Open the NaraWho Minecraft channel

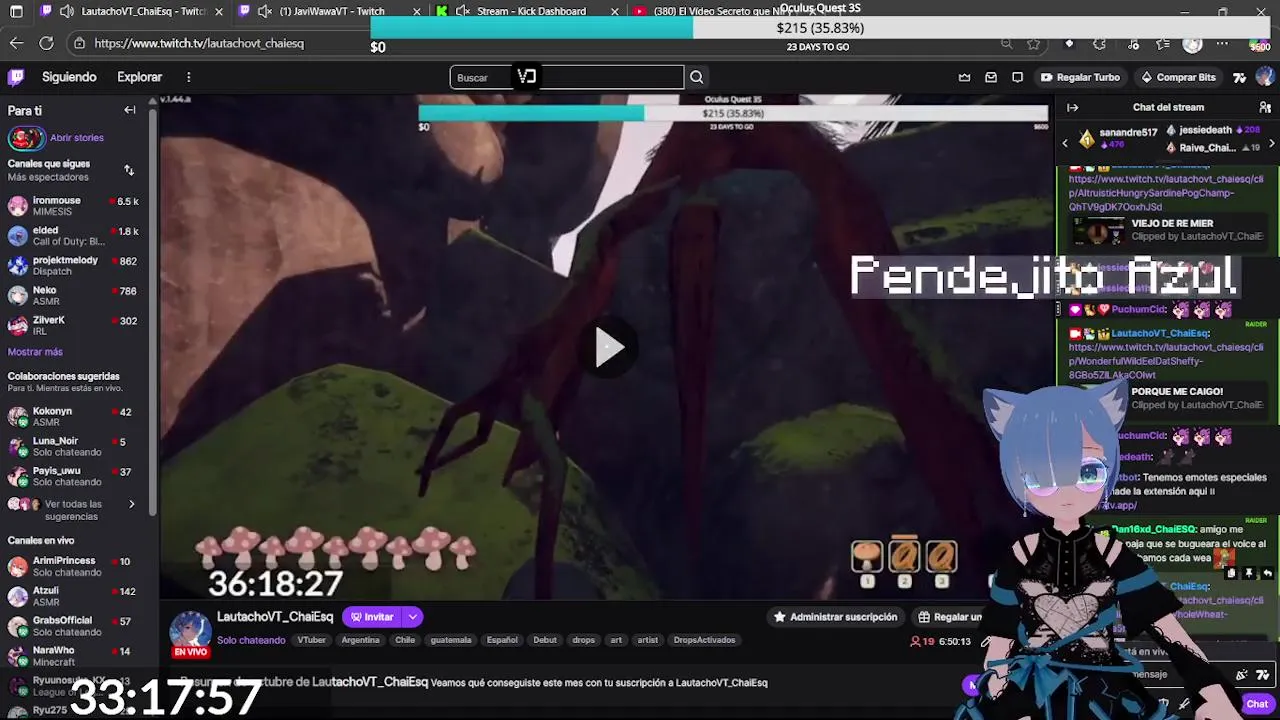pos(75,656)
